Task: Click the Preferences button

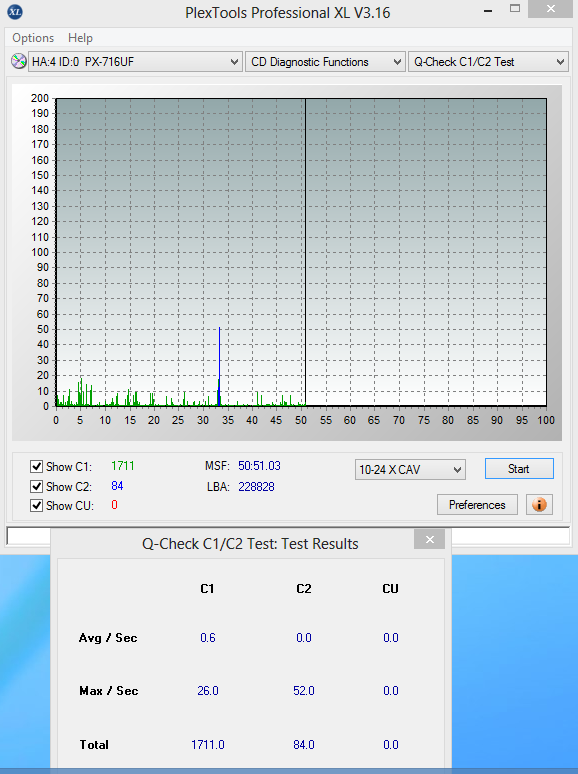Action: 477,504
